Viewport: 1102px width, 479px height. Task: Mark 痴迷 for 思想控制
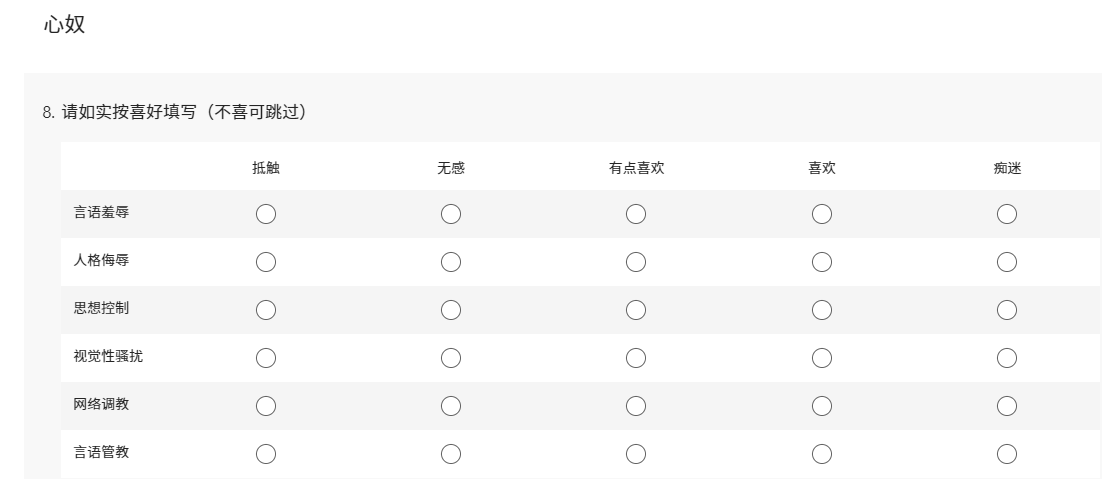(x=1007, y=310)
